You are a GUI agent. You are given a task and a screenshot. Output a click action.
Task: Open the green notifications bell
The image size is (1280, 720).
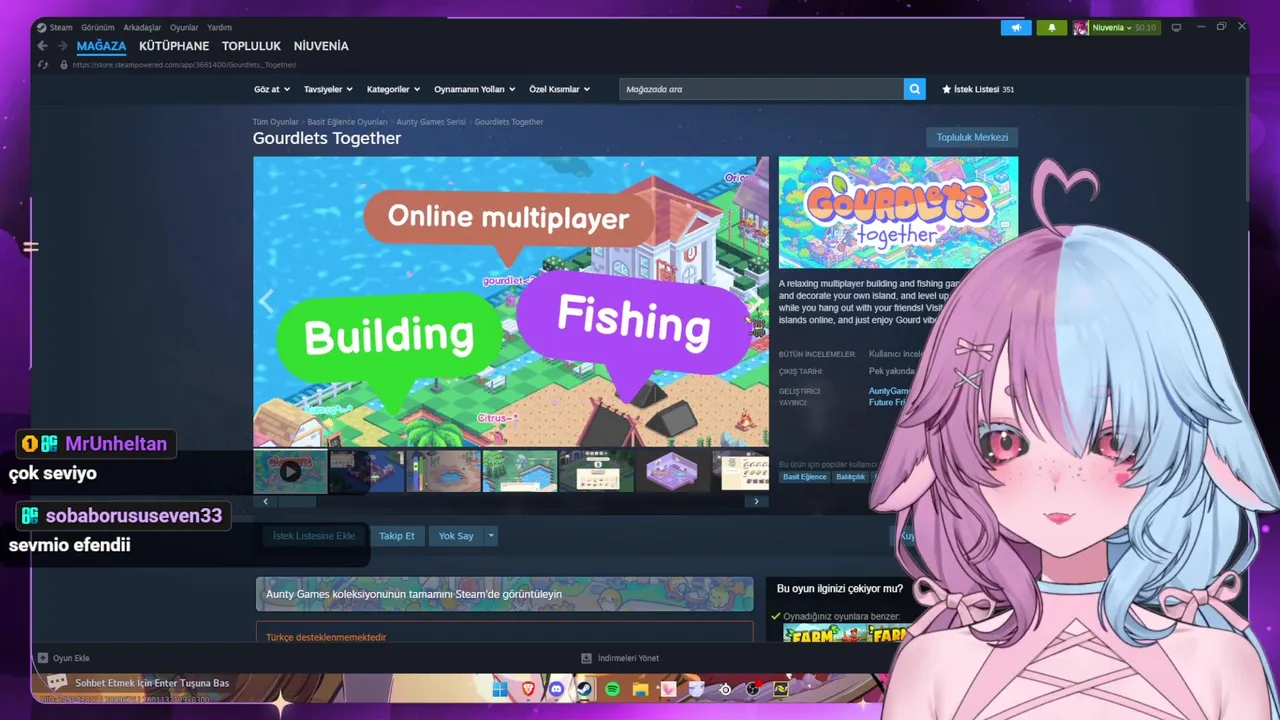1051,28
